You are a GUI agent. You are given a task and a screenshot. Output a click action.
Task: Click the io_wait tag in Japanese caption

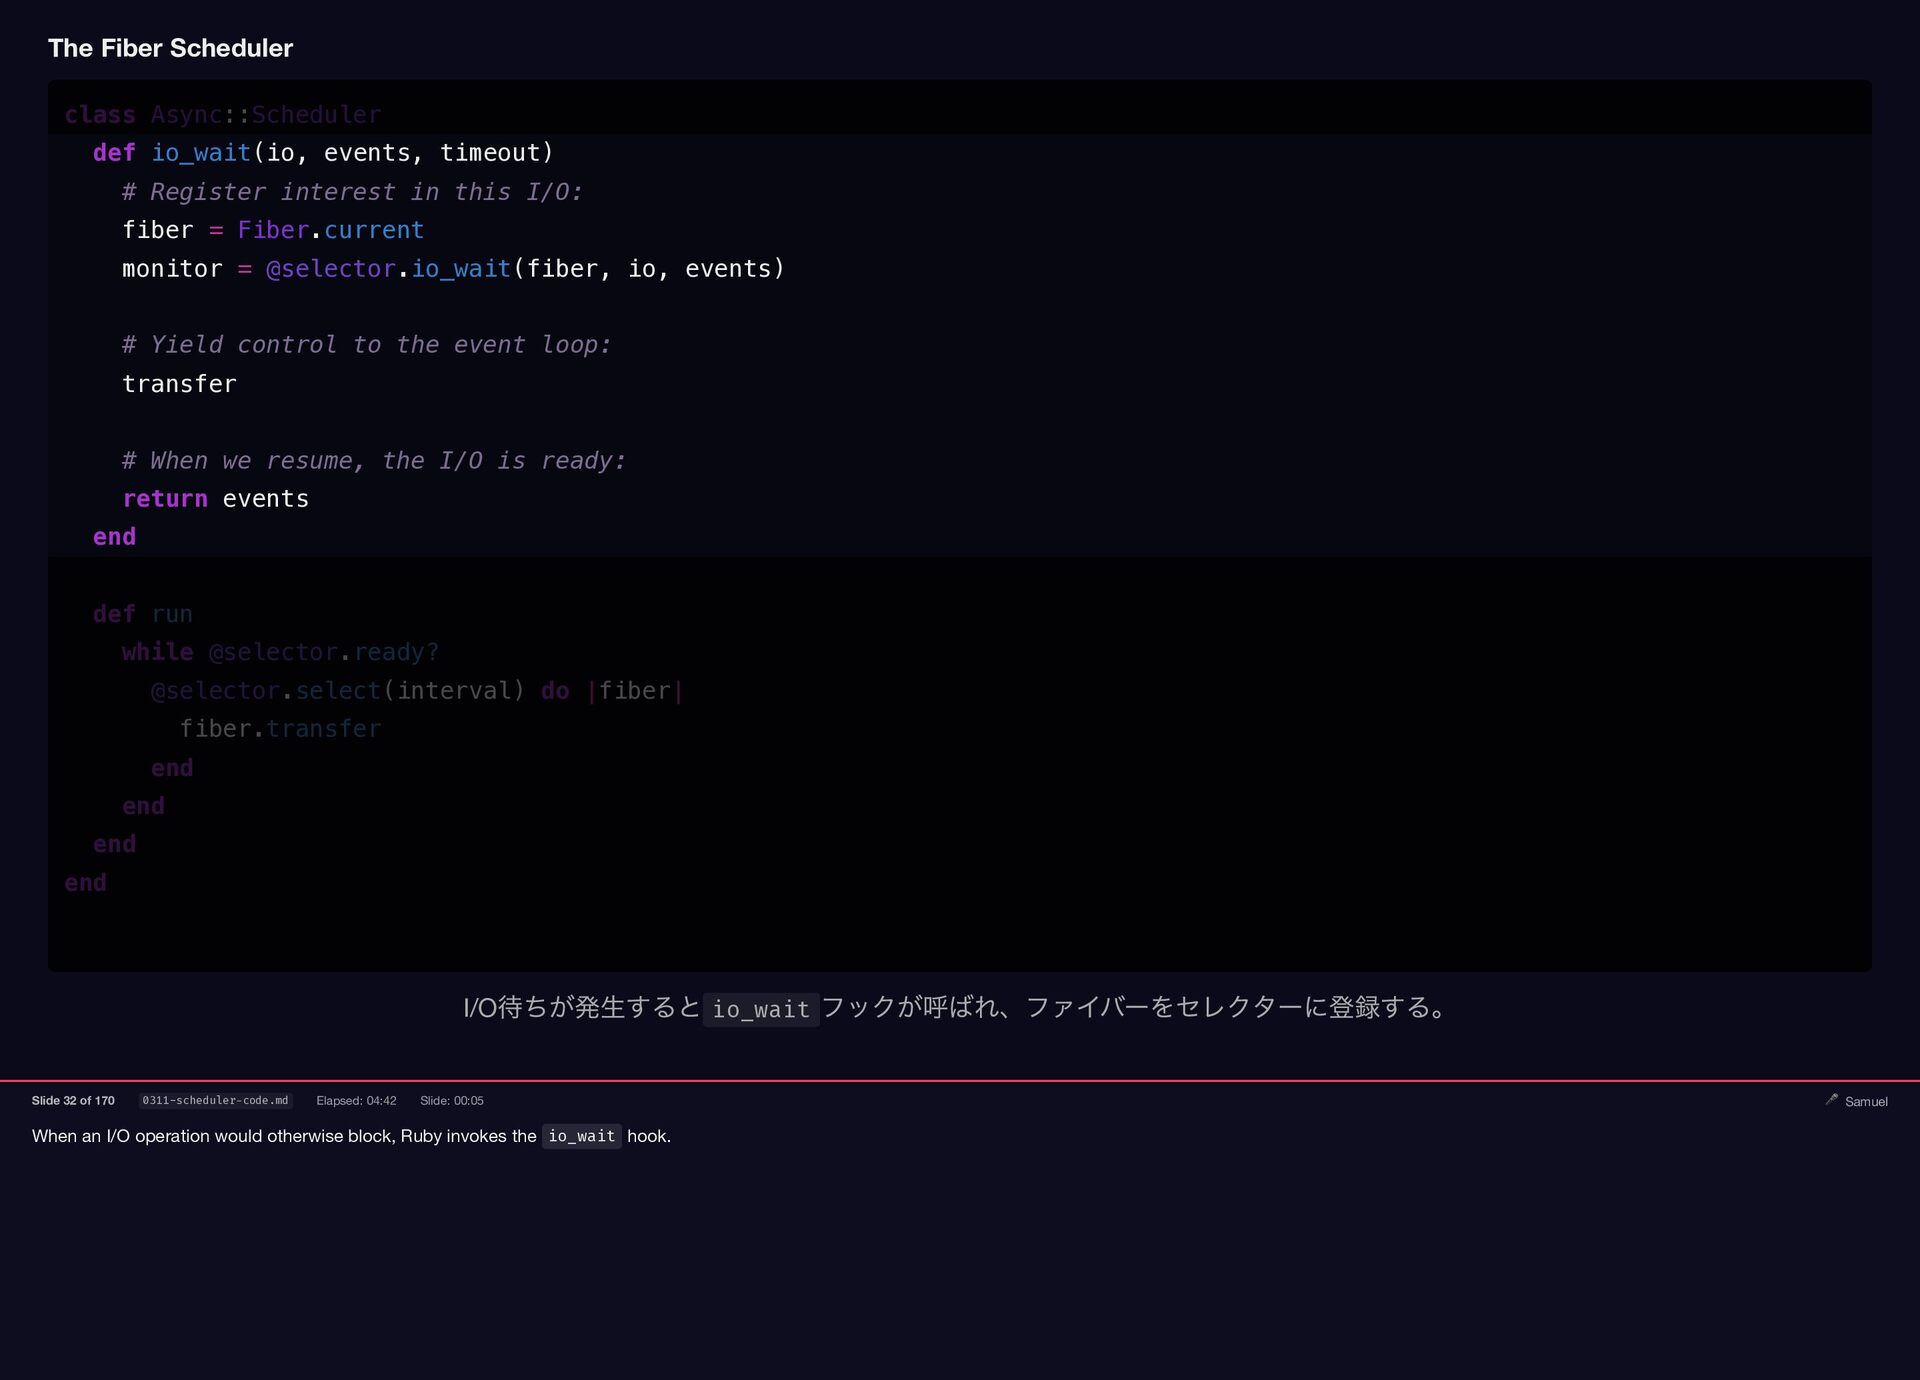point(760,1009)
